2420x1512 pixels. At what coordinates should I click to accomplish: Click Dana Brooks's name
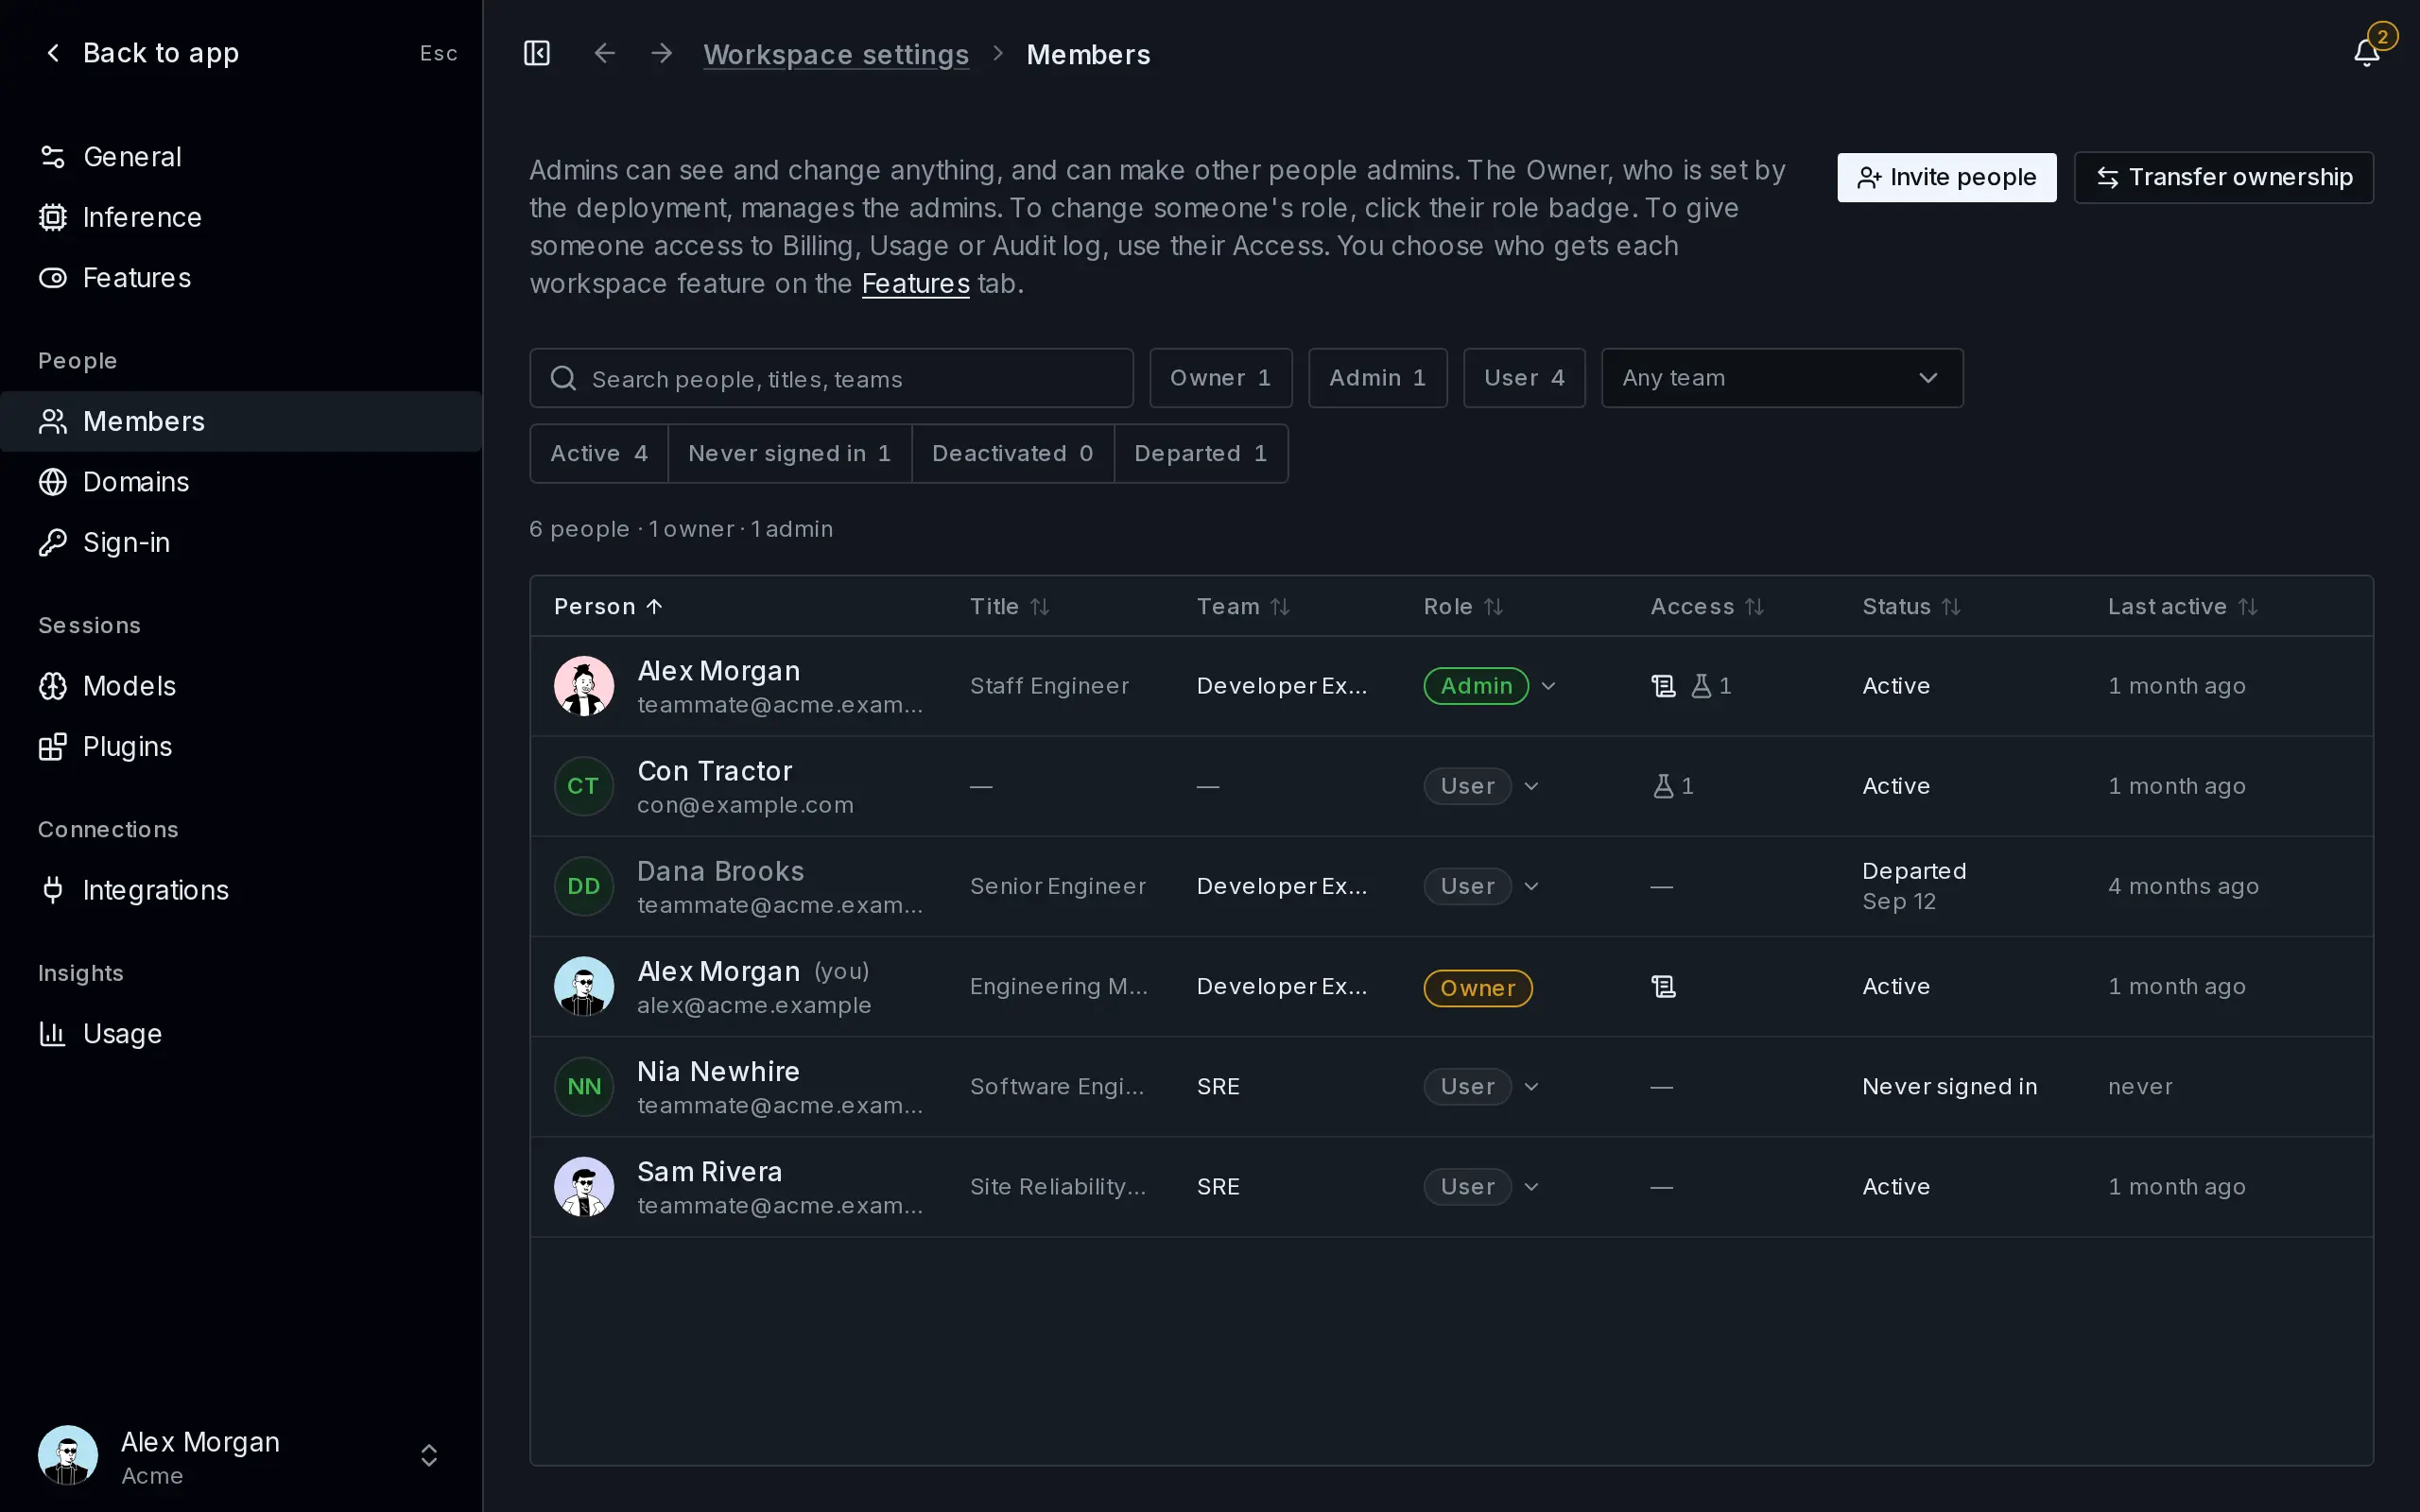pos(720,871)
